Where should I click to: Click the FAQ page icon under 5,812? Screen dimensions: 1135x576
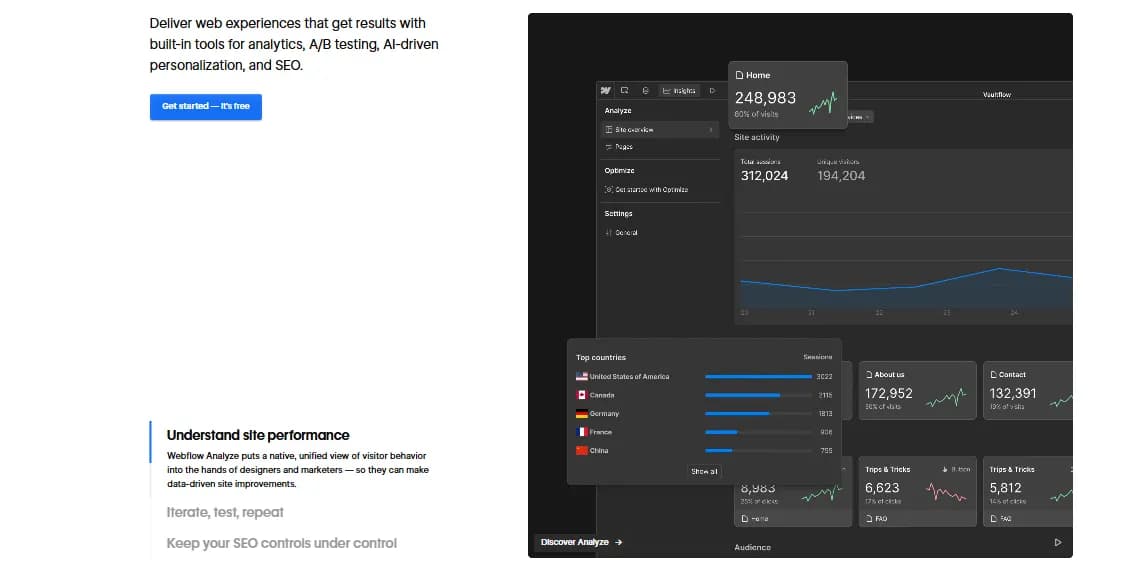click(x=994, y=519)
